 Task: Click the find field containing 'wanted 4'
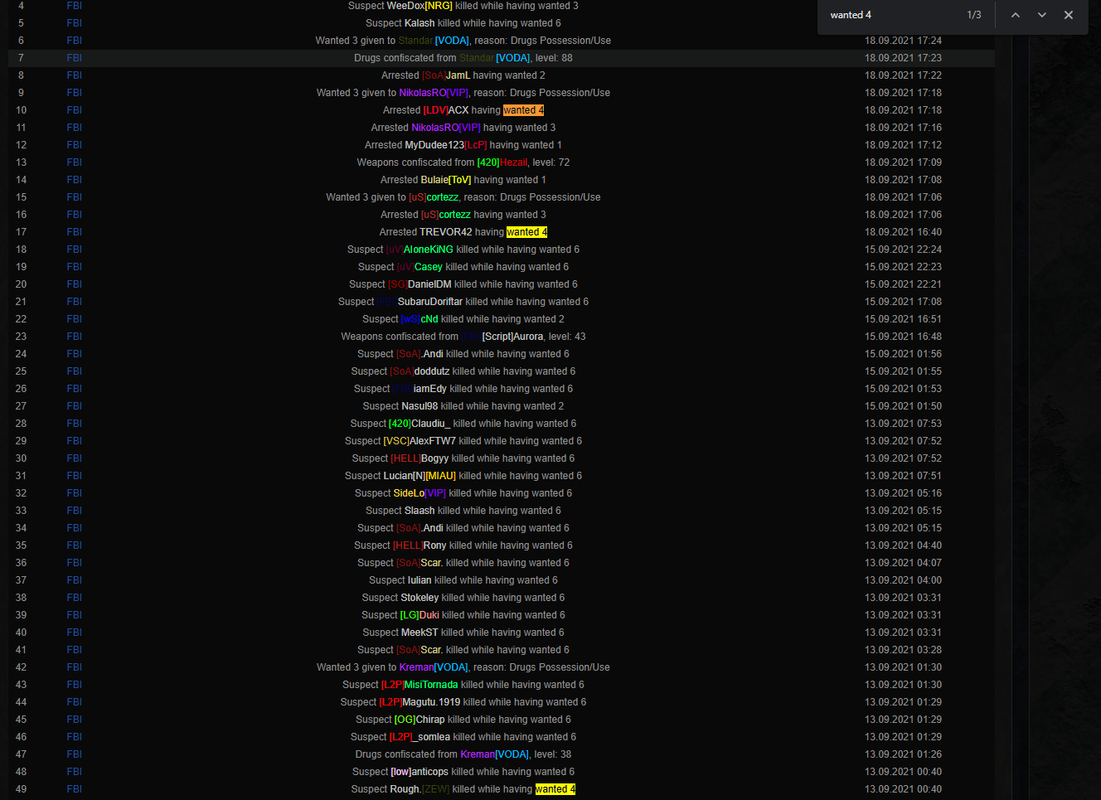pos(892,15)
